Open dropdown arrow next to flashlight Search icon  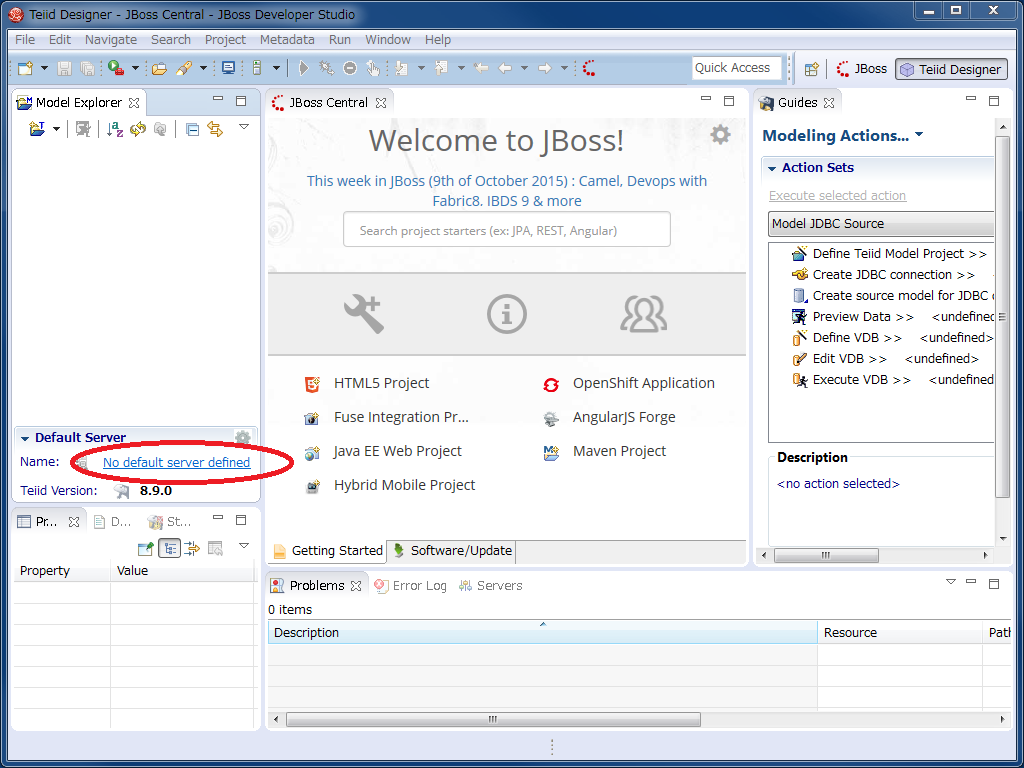pos(203,68)
